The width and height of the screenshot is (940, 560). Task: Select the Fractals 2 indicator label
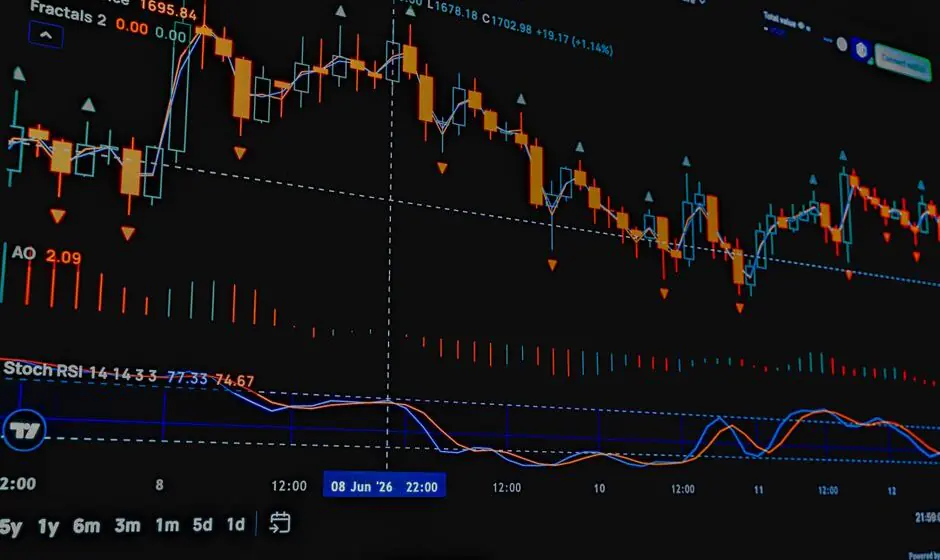68,13
